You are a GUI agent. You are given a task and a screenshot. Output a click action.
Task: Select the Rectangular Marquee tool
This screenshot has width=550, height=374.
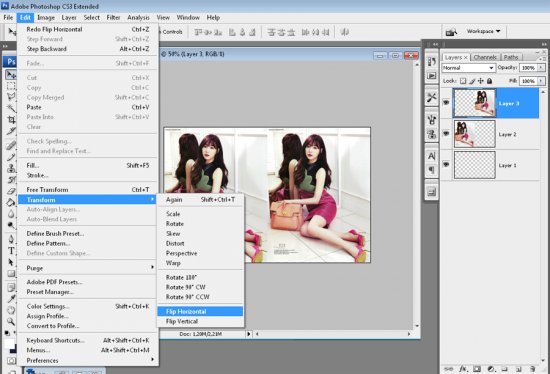[x=11, y=86]
